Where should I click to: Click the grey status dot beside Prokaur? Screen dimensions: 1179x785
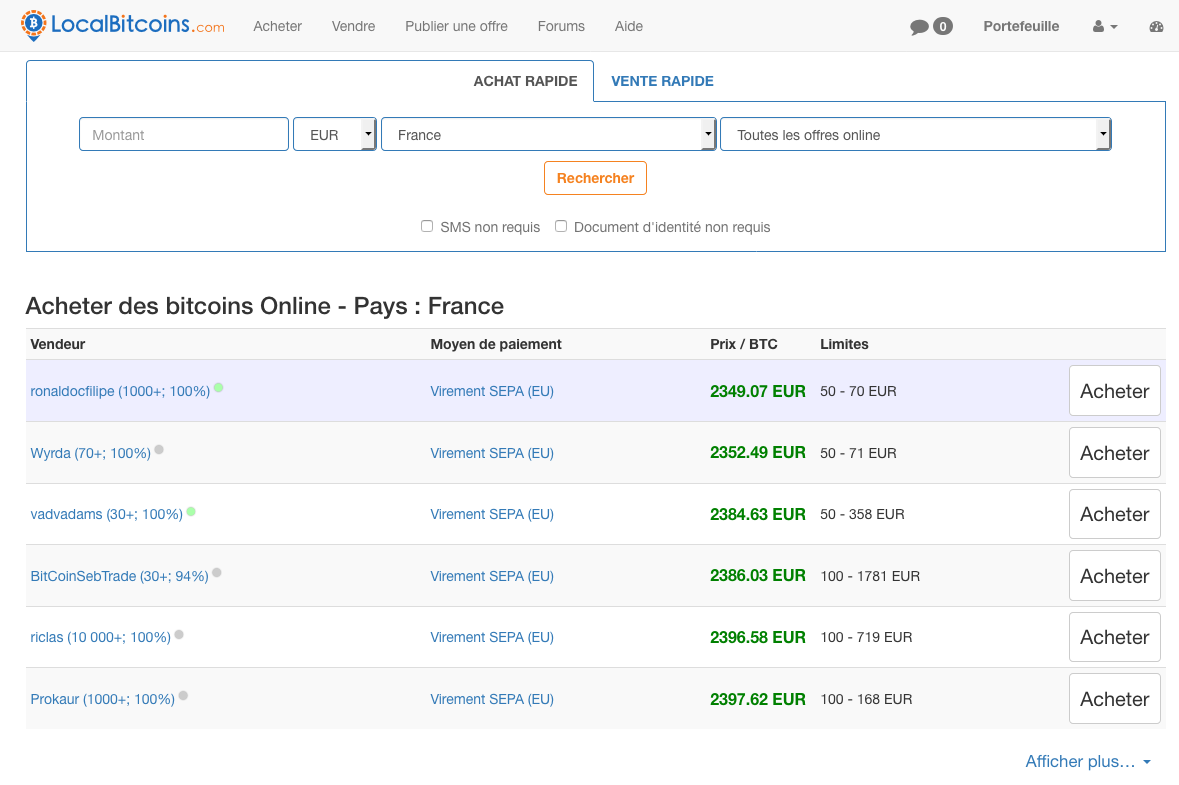(x=183, y=696)
